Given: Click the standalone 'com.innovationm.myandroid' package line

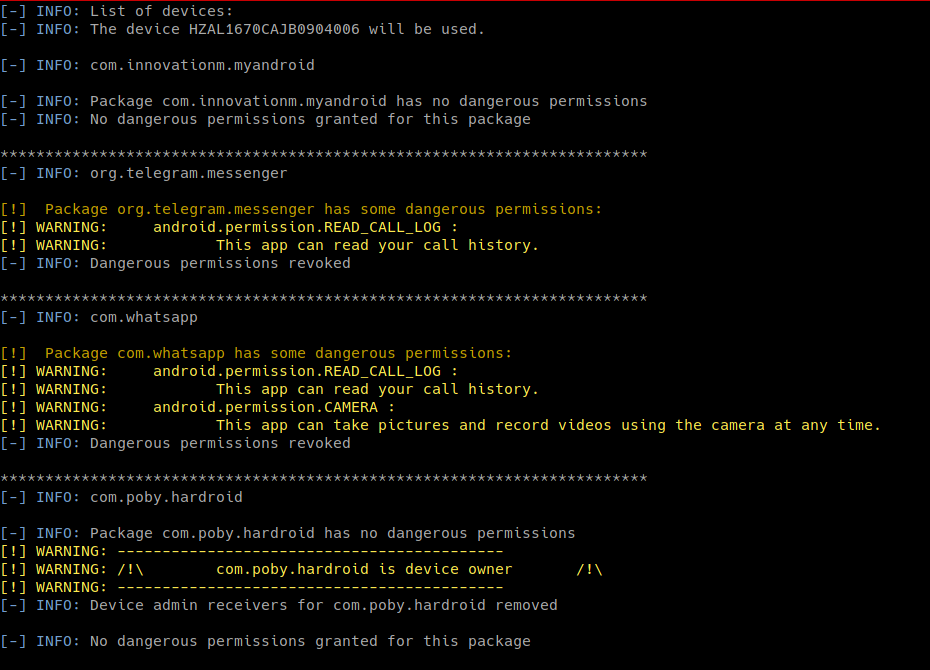Looking at the screenshot, I should pos(157,65).
